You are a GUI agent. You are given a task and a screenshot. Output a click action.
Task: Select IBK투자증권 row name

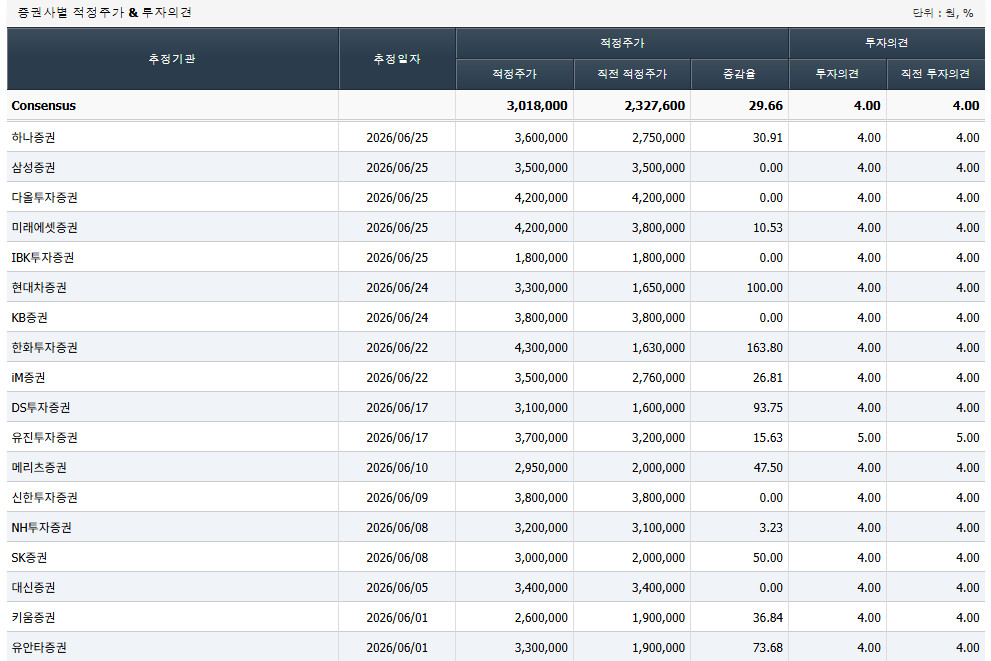pyautogui.click(x=42, y=257)
